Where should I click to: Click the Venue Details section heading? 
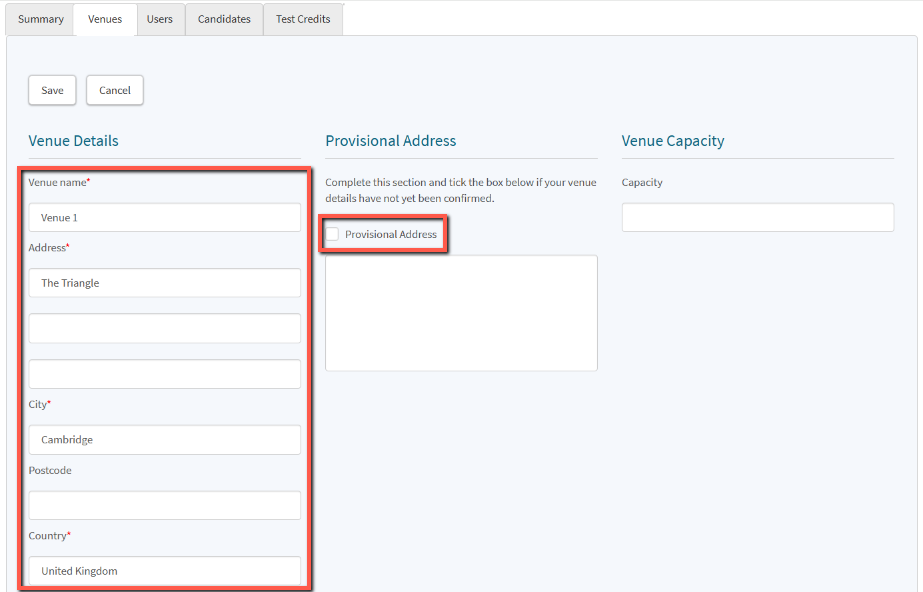(x=73, y=141)
